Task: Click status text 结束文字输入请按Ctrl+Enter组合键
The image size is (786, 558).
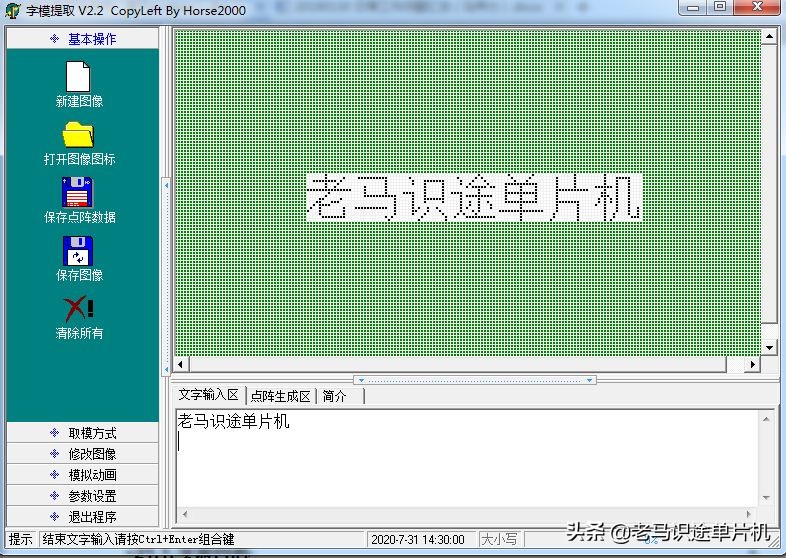Action: click(138, 539)
